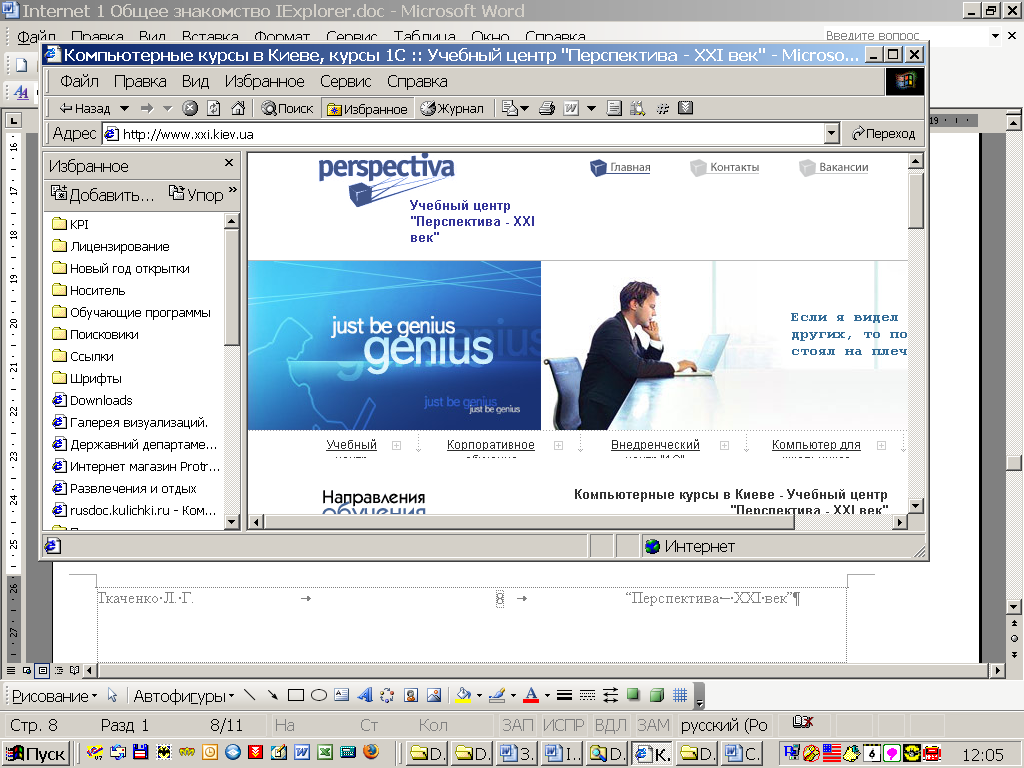
Task: Open browser Избранное menu
Action: tap(264, 81)
